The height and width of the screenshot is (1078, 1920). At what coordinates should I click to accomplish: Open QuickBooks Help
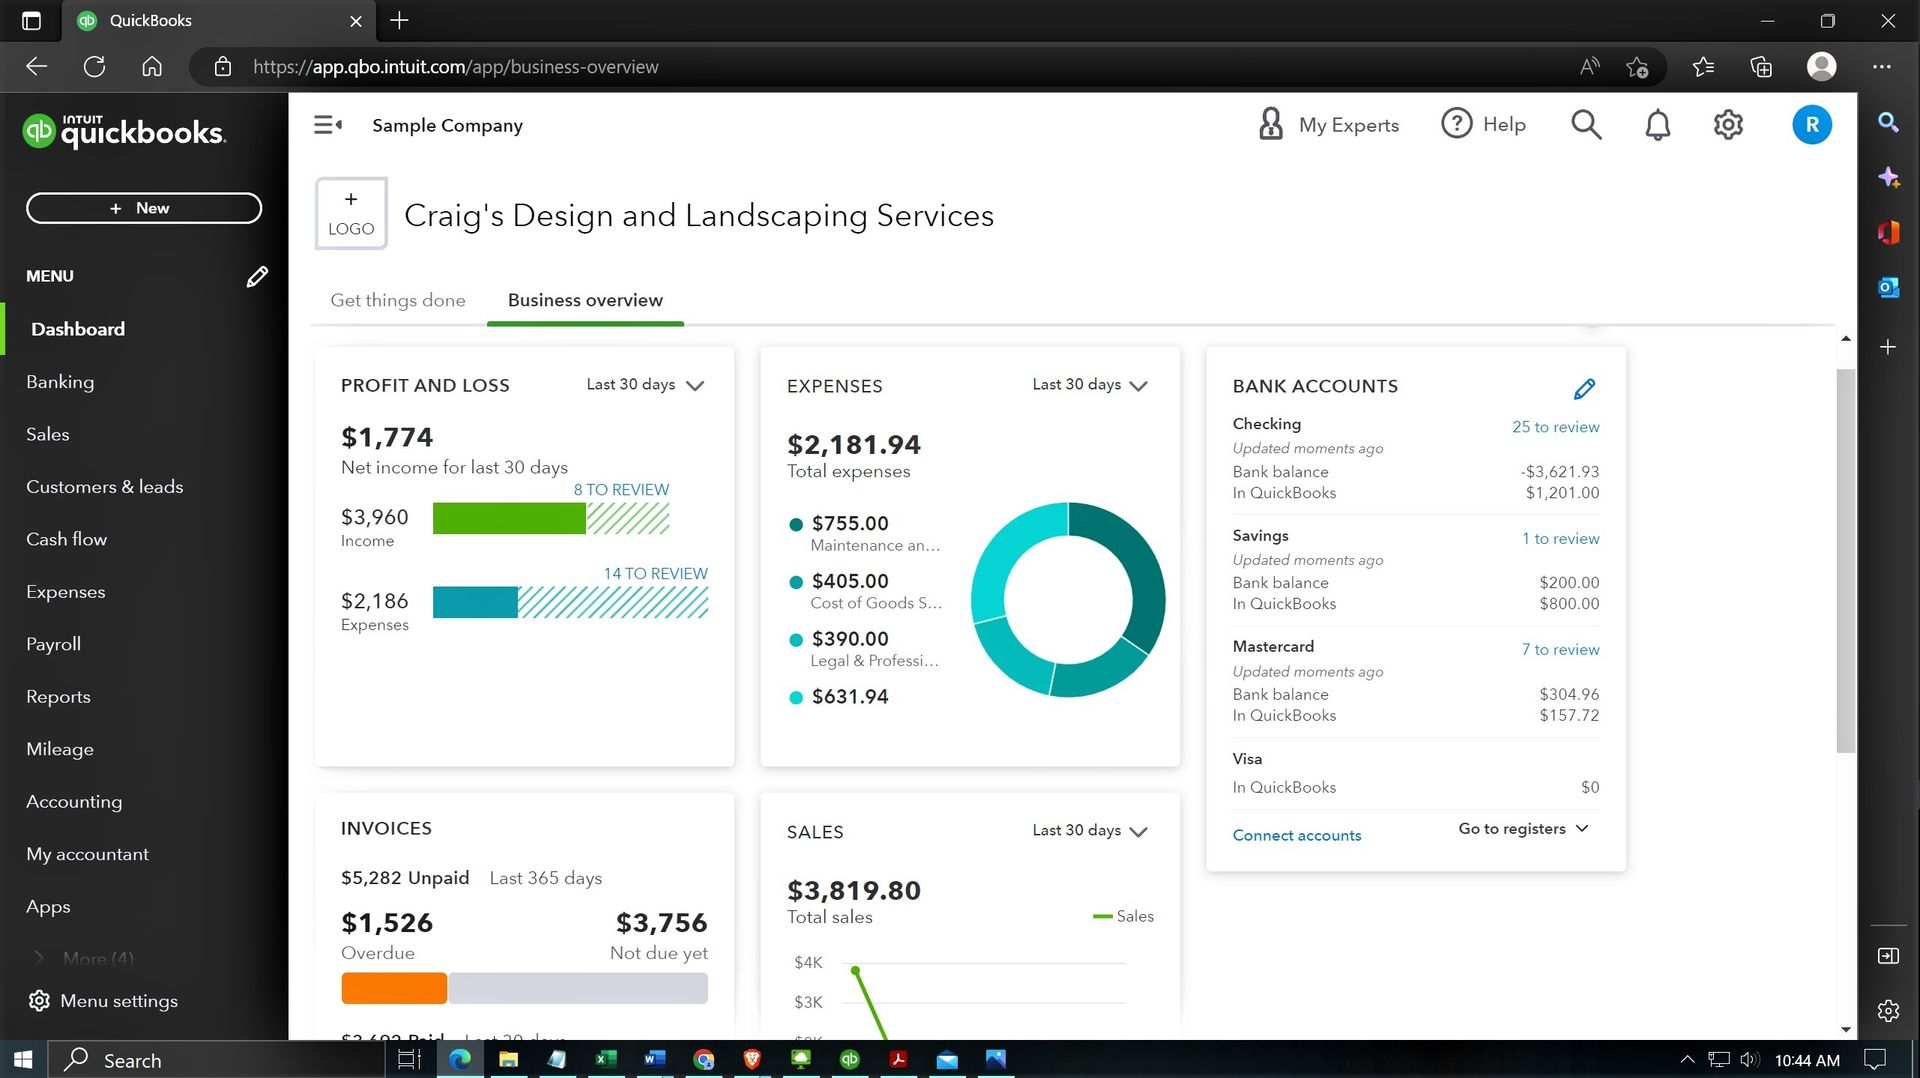(x=1484, y=124)
